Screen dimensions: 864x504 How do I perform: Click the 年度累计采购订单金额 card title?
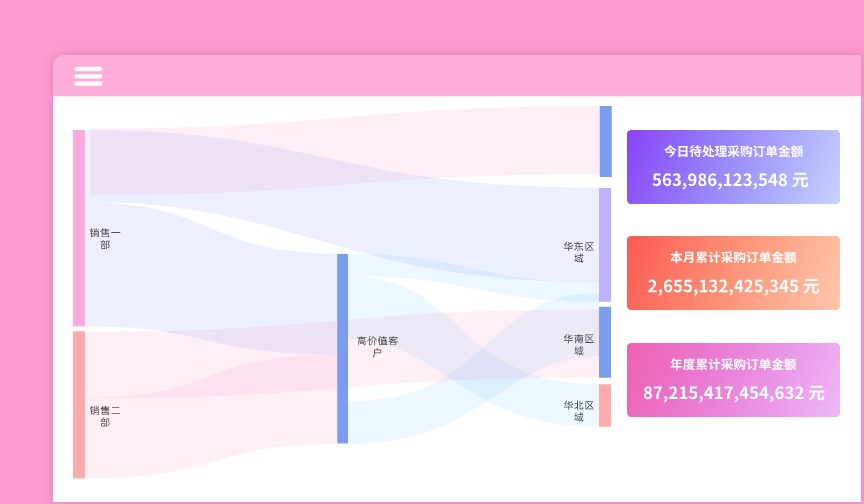pos(733,364)
